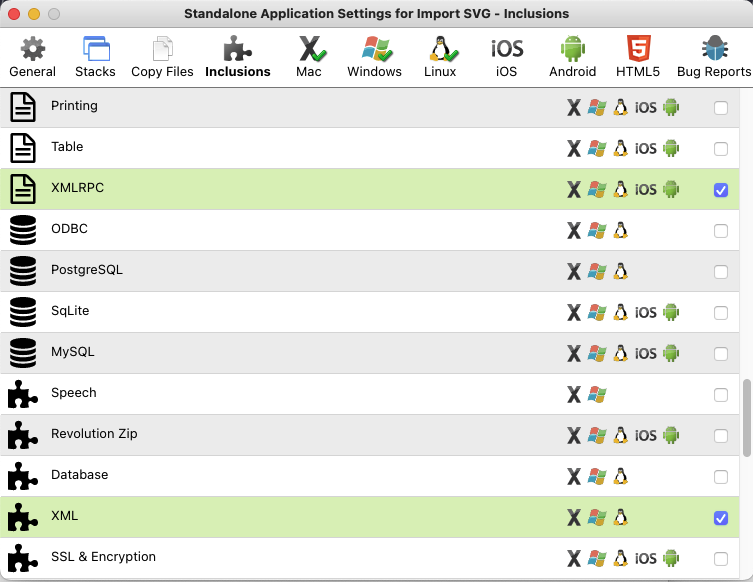Open the General settings pane
The image size is (753, 582).
tap(32, 57)
